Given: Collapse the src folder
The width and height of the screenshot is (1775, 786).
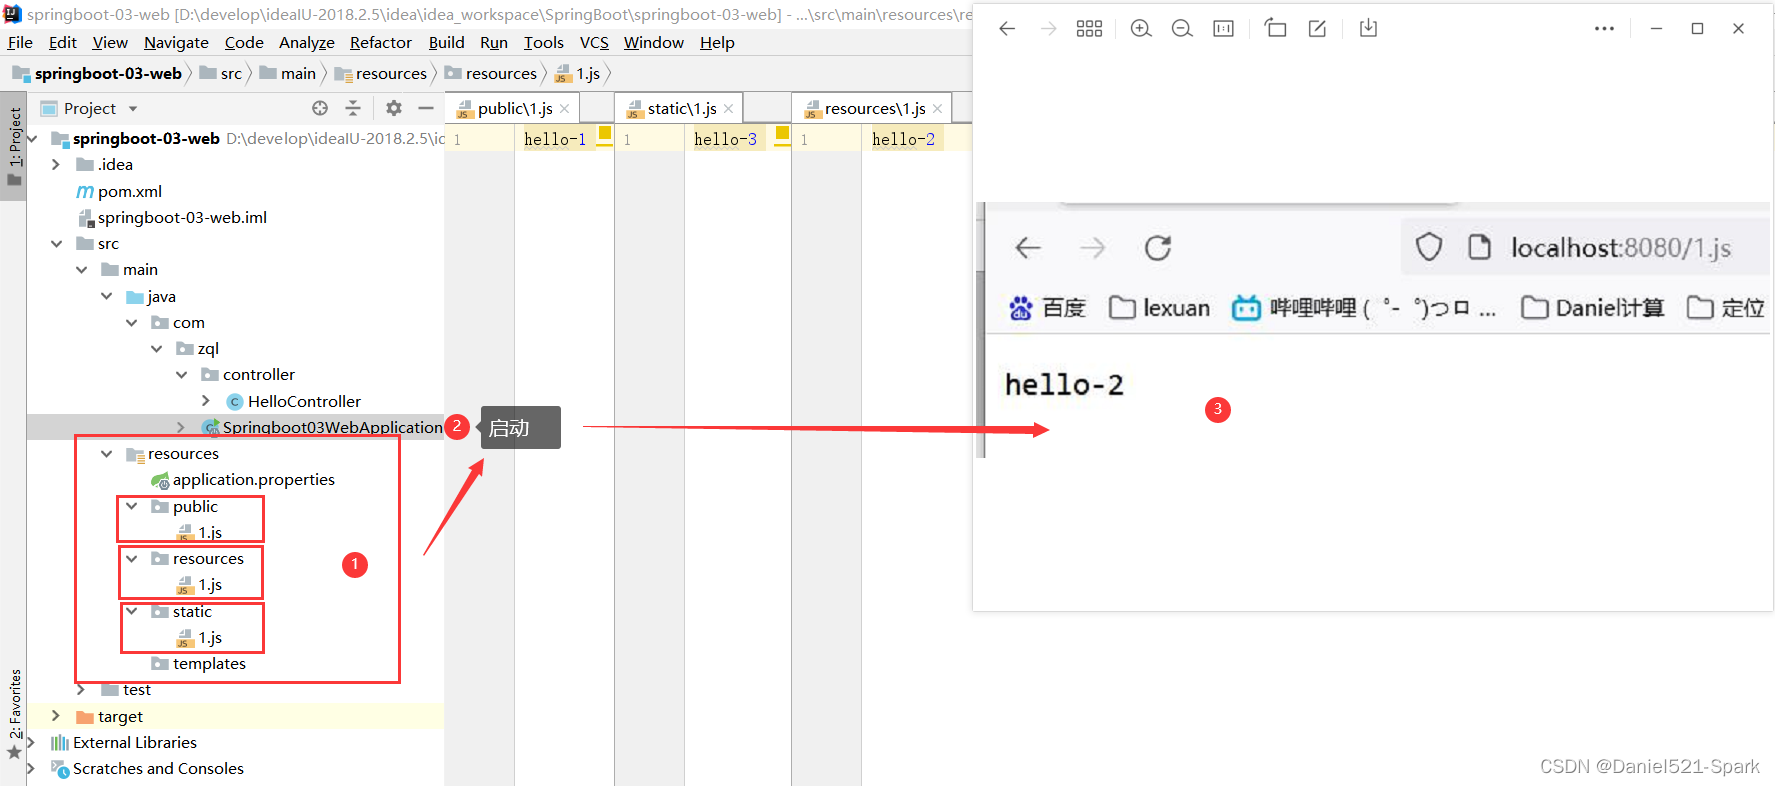Looking at the screenshot, I should [x=56, y=244].
